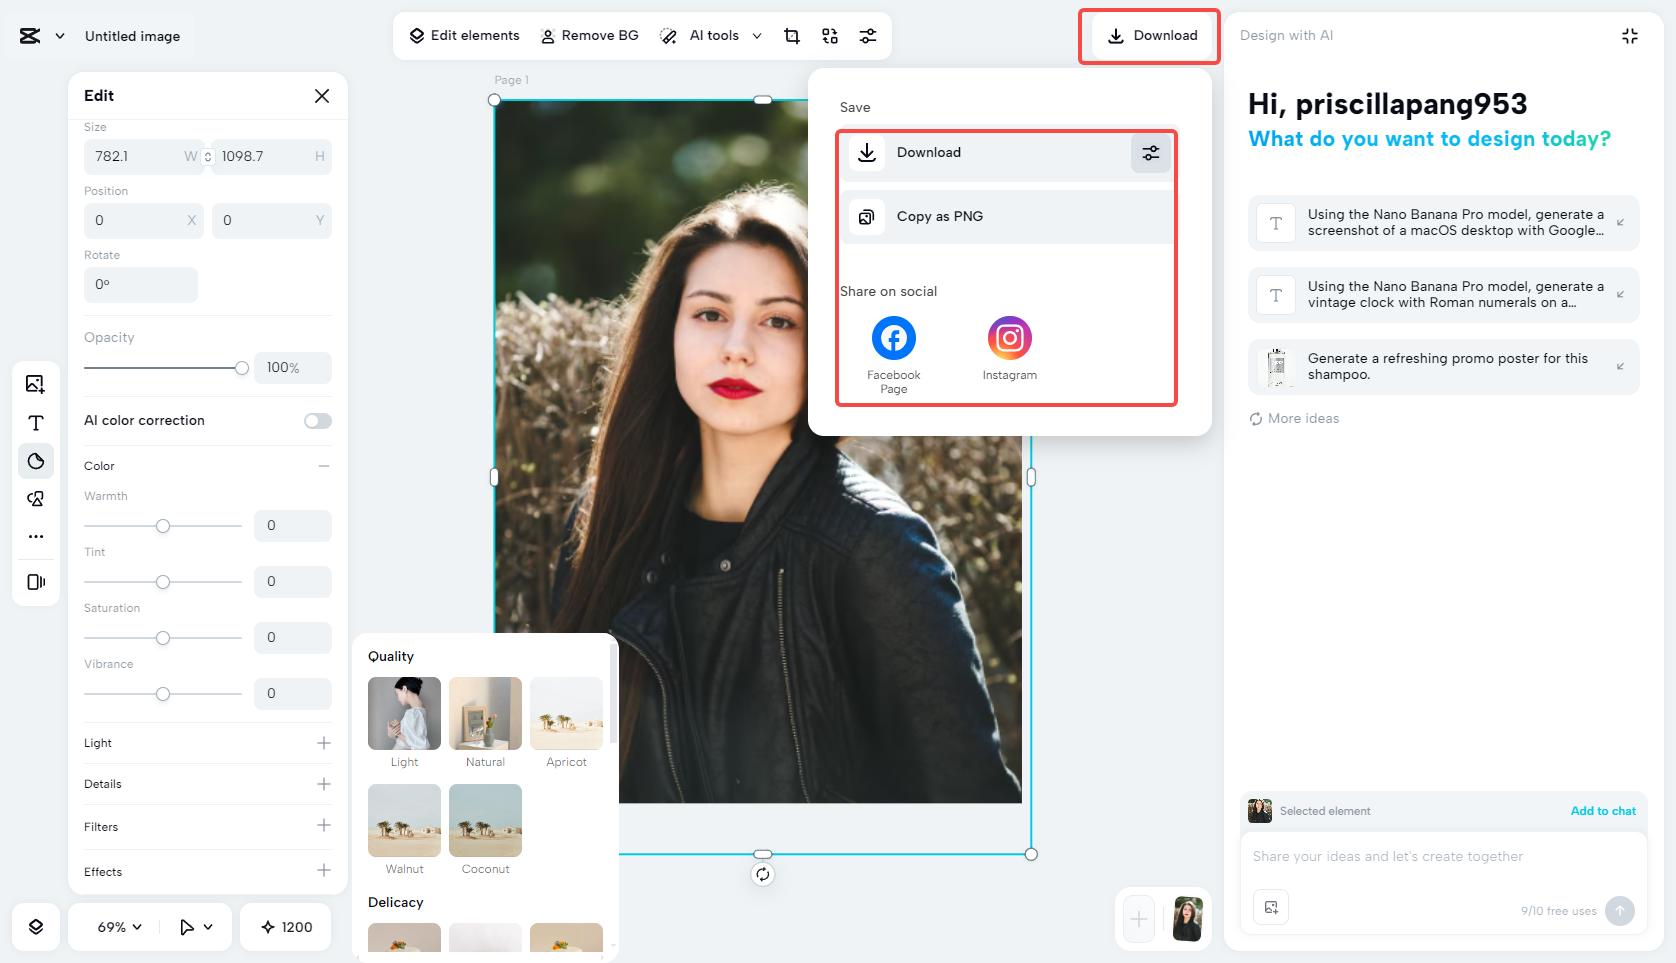The width and height of the screenshot is (1676, 963).
Task: Choose Copy as PNG
Action: (1008, 217)
